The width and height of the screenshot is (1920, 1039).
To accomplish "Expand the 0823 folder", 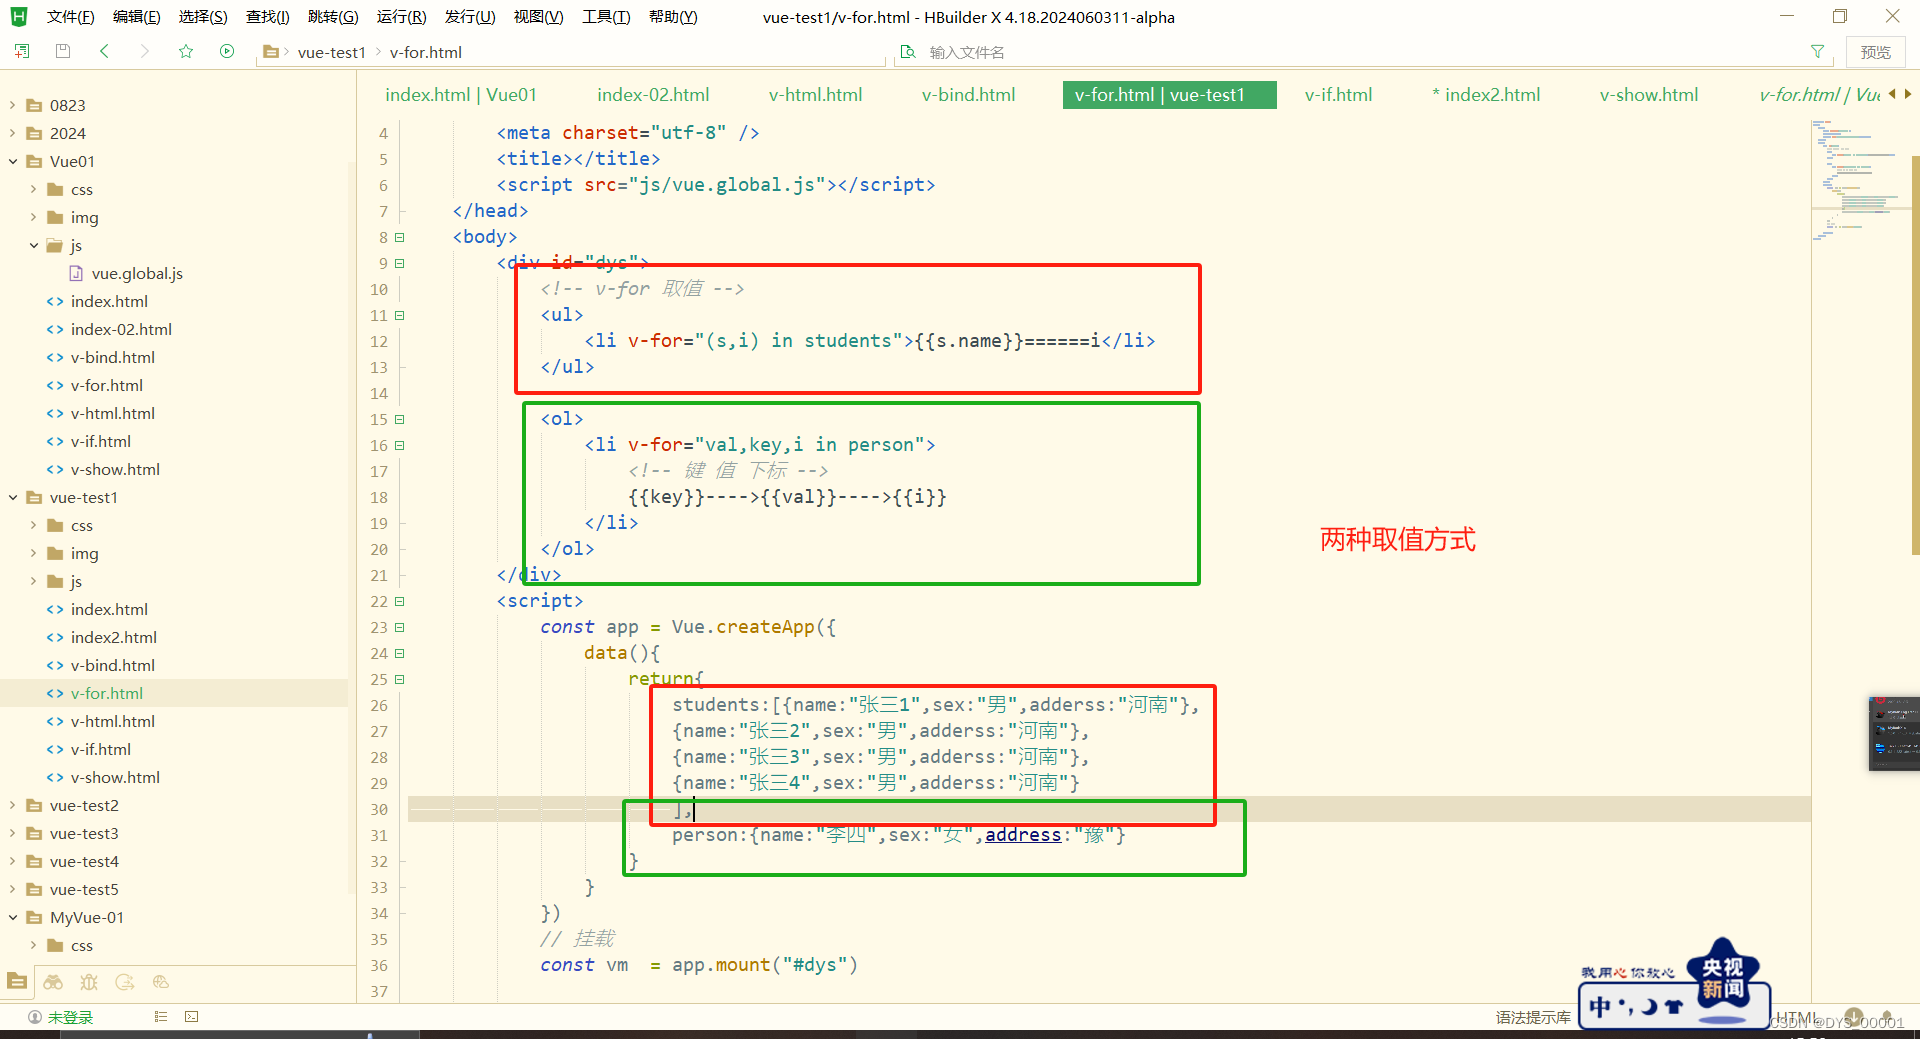I will click(x=13, y=105).
